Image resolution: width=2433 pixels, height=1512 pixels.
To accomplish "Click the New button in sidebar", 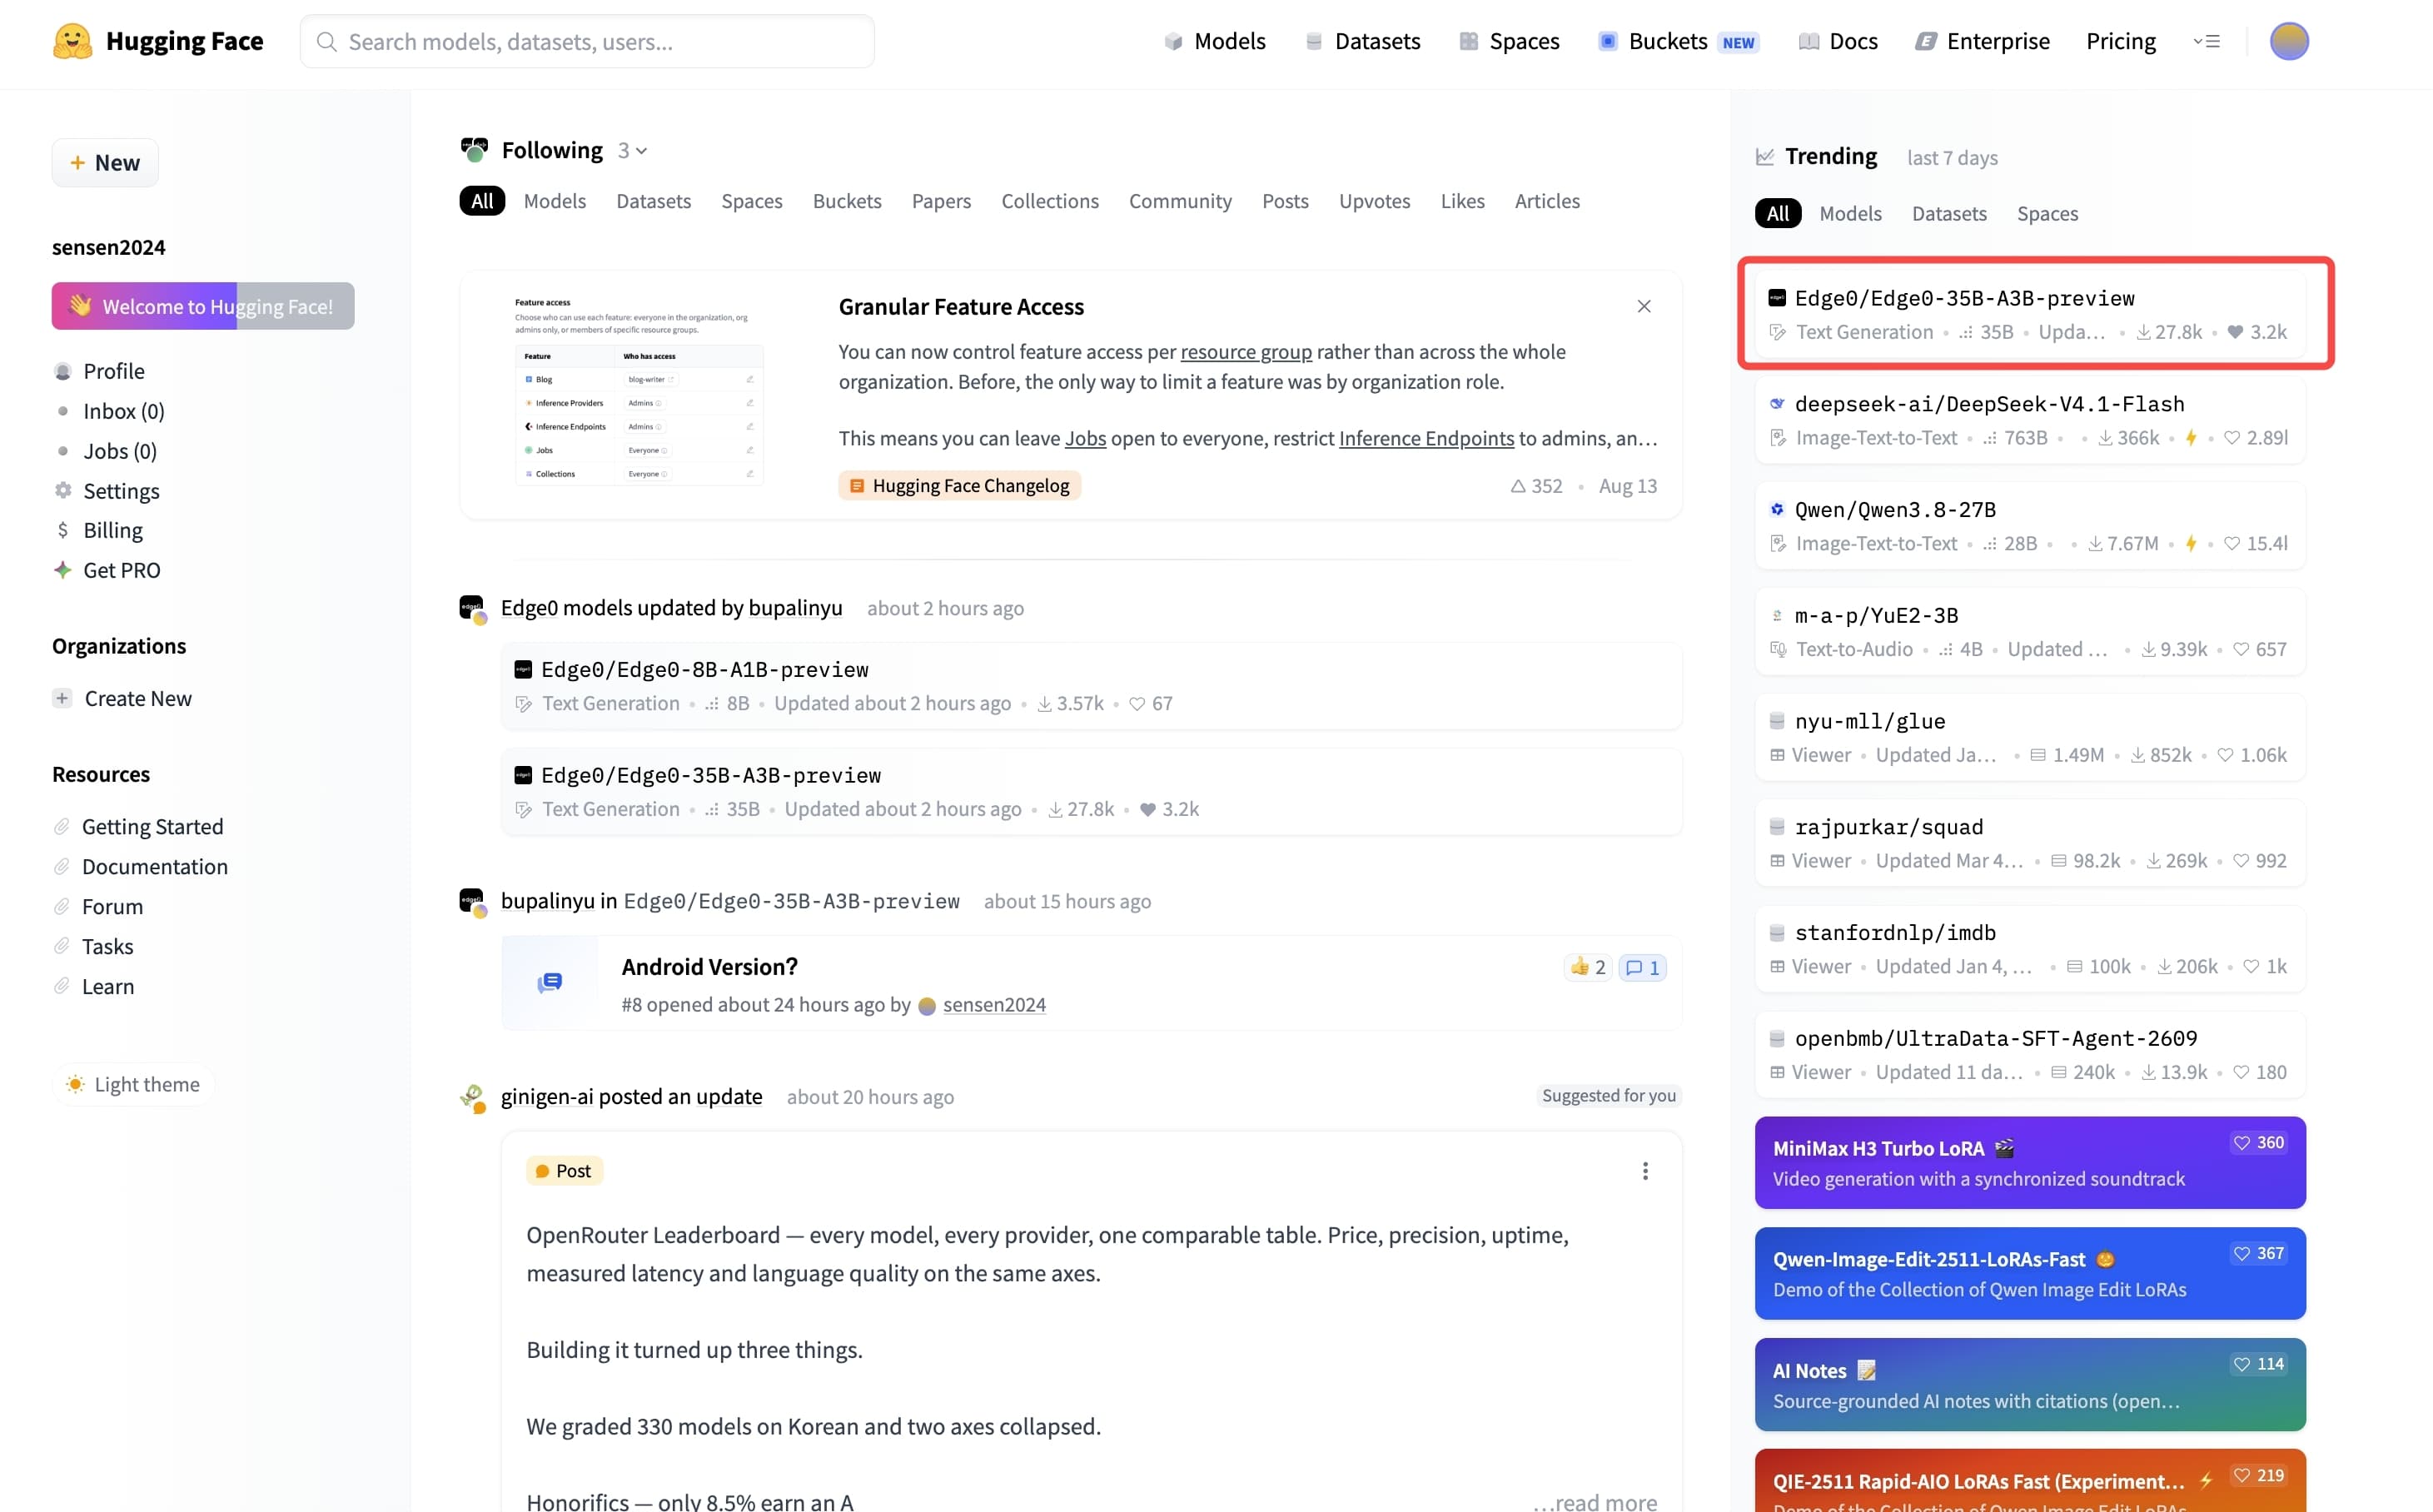I will 105,163.
